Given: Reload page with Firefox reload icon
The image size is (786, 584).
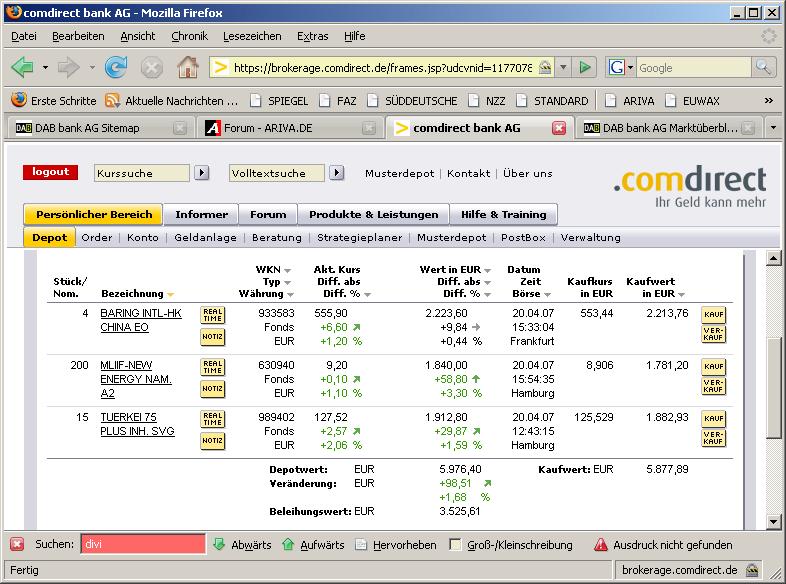Looking at the screenshot, I should point(116,67).
